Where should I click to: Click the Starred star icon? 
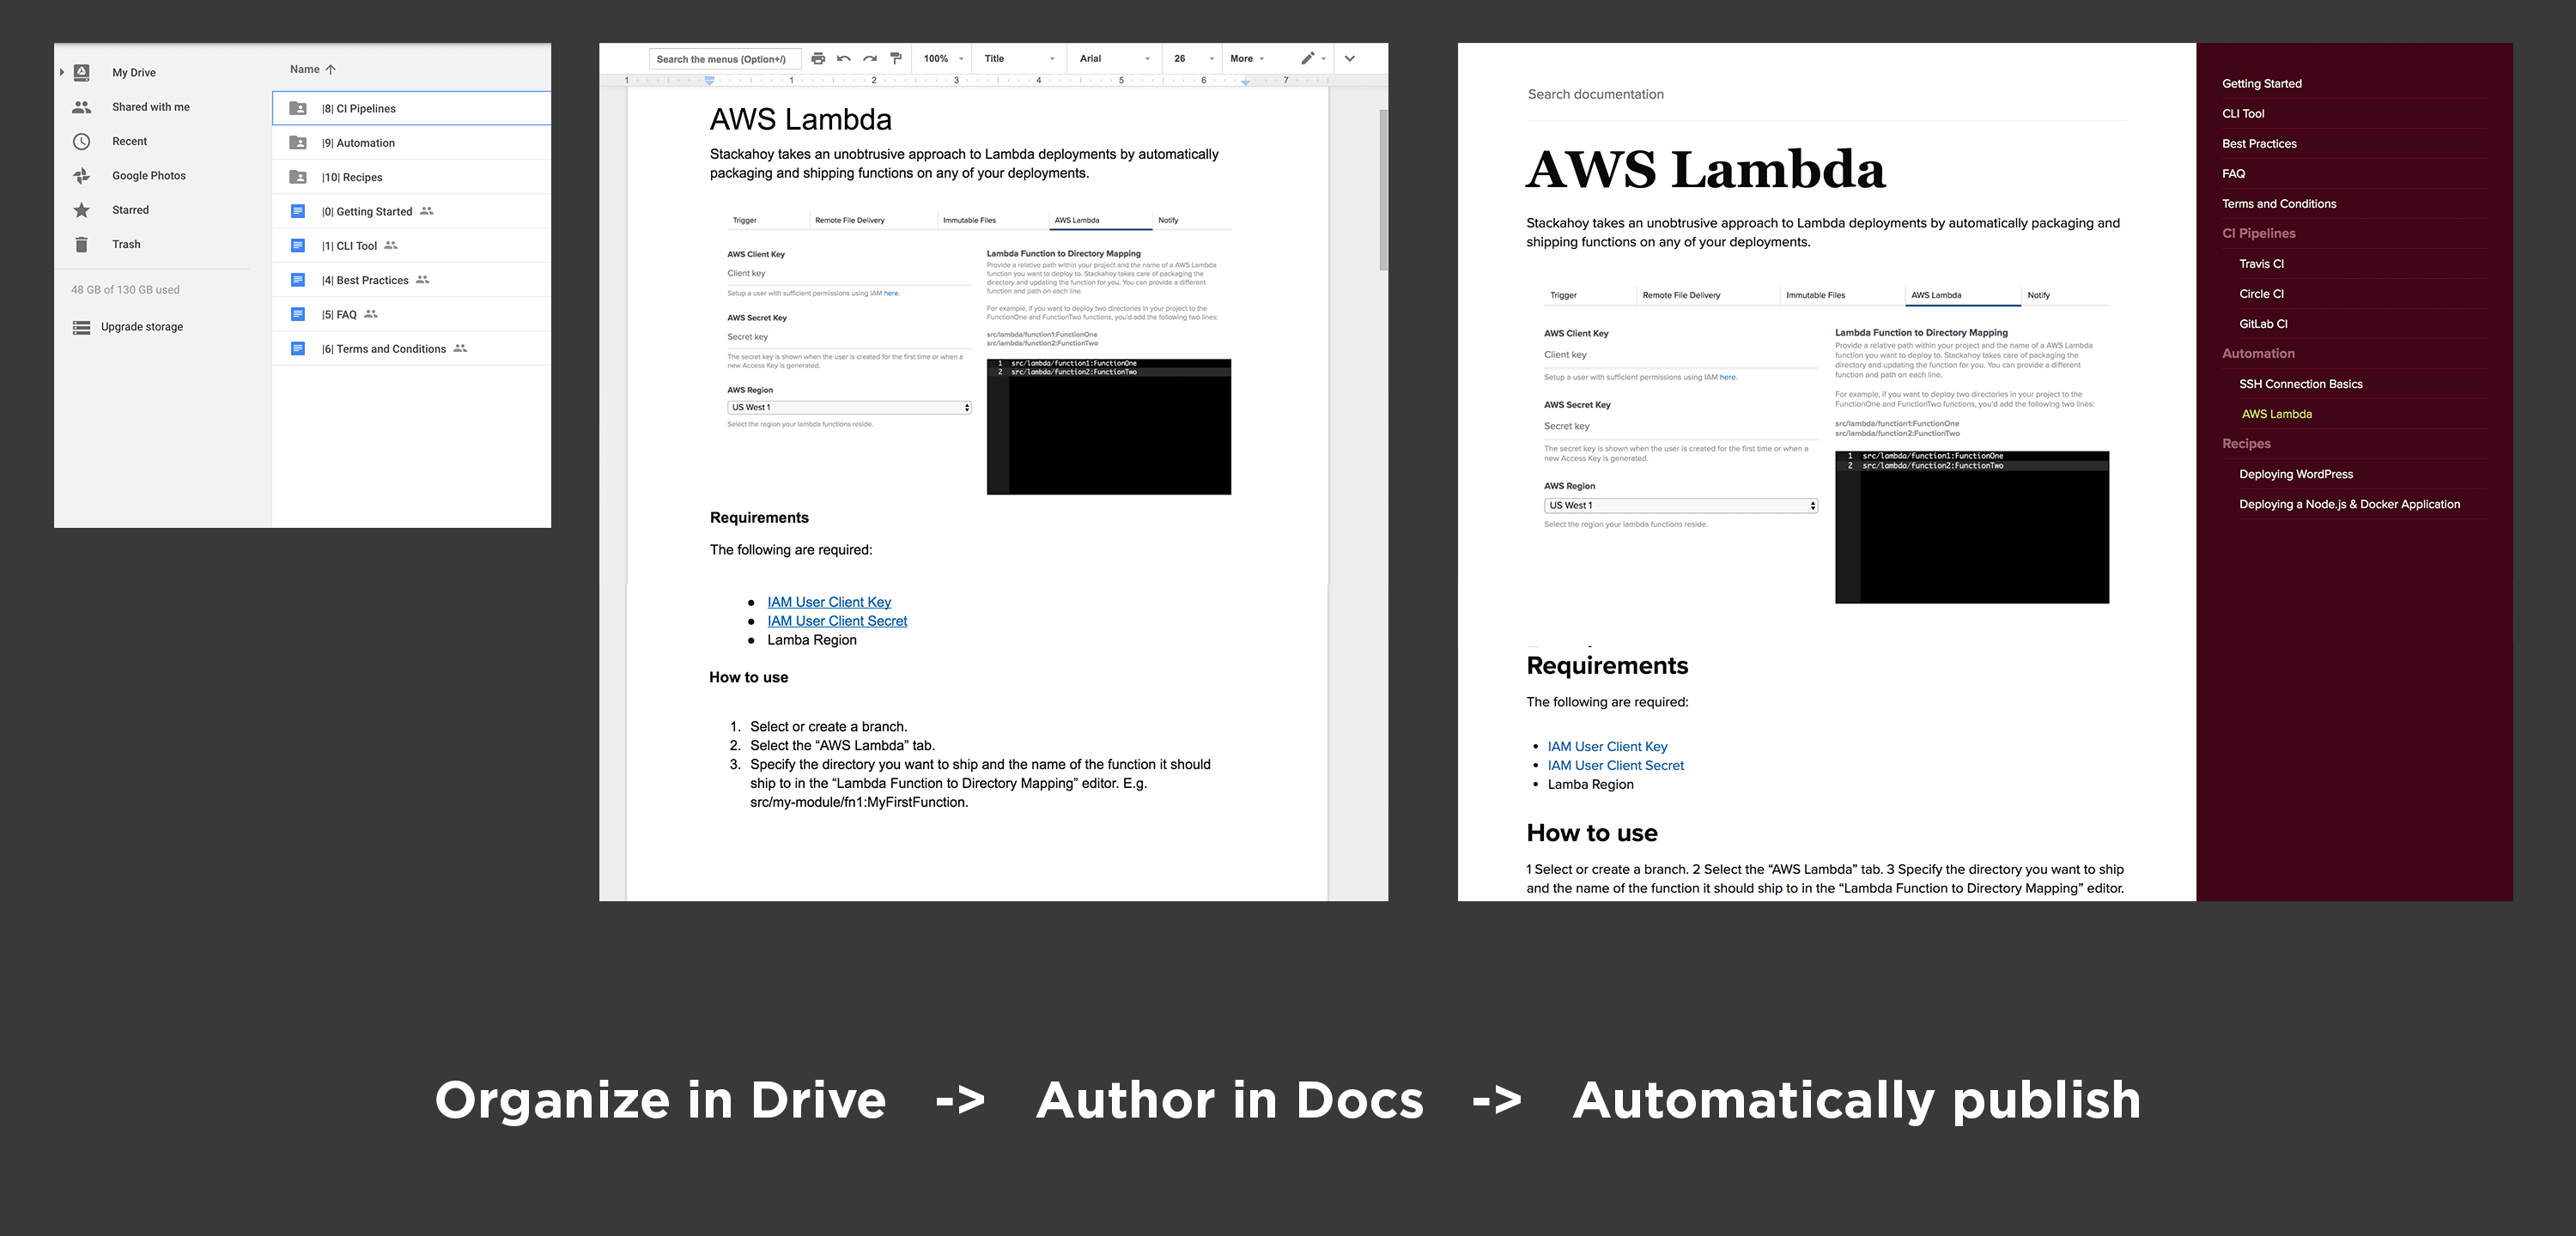[x=82, y=210]
